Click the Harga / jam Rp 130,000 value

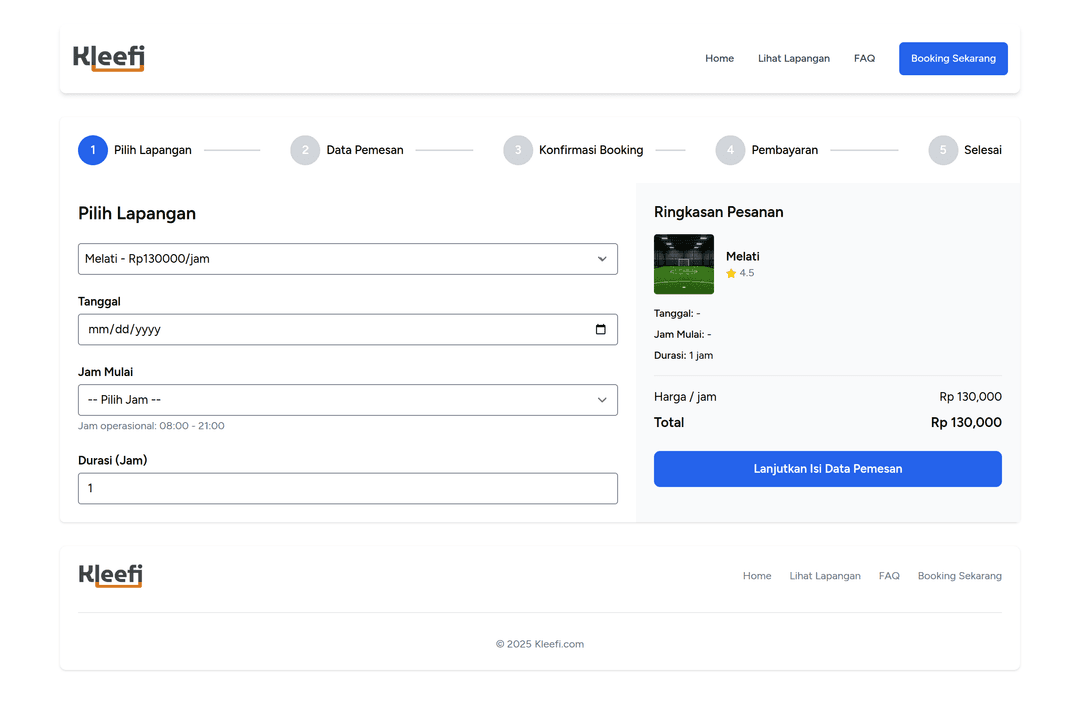coord(970,397)
